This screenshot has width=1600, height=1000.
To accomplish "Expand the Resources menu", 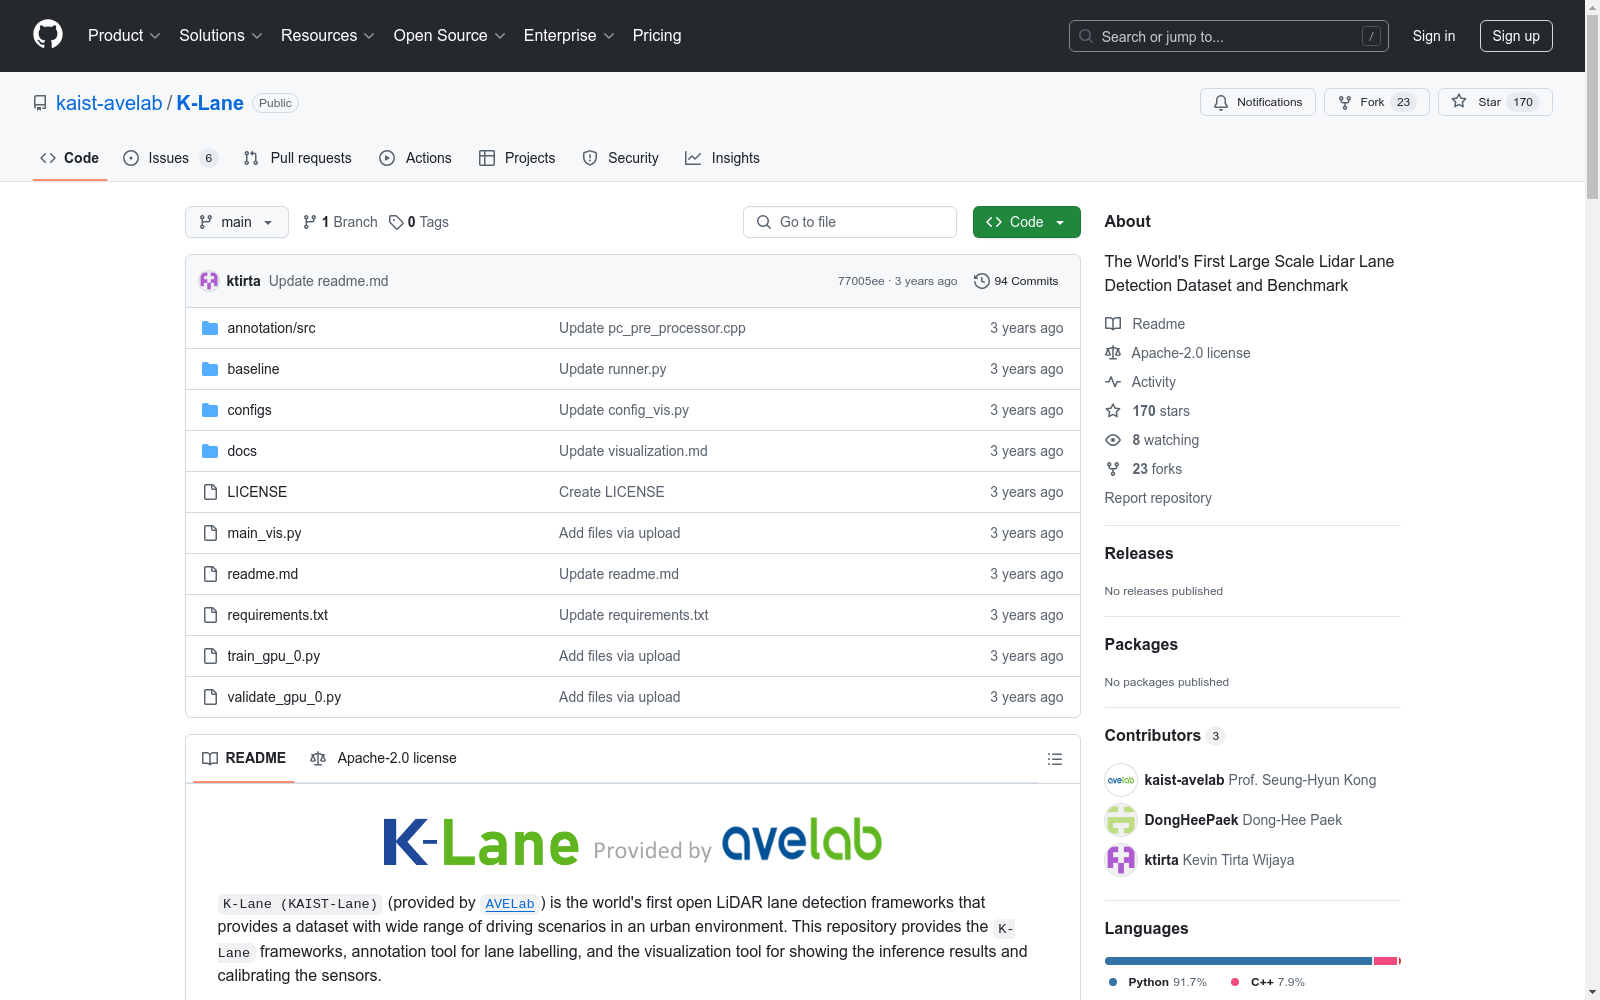I will [x=328, y=35].
